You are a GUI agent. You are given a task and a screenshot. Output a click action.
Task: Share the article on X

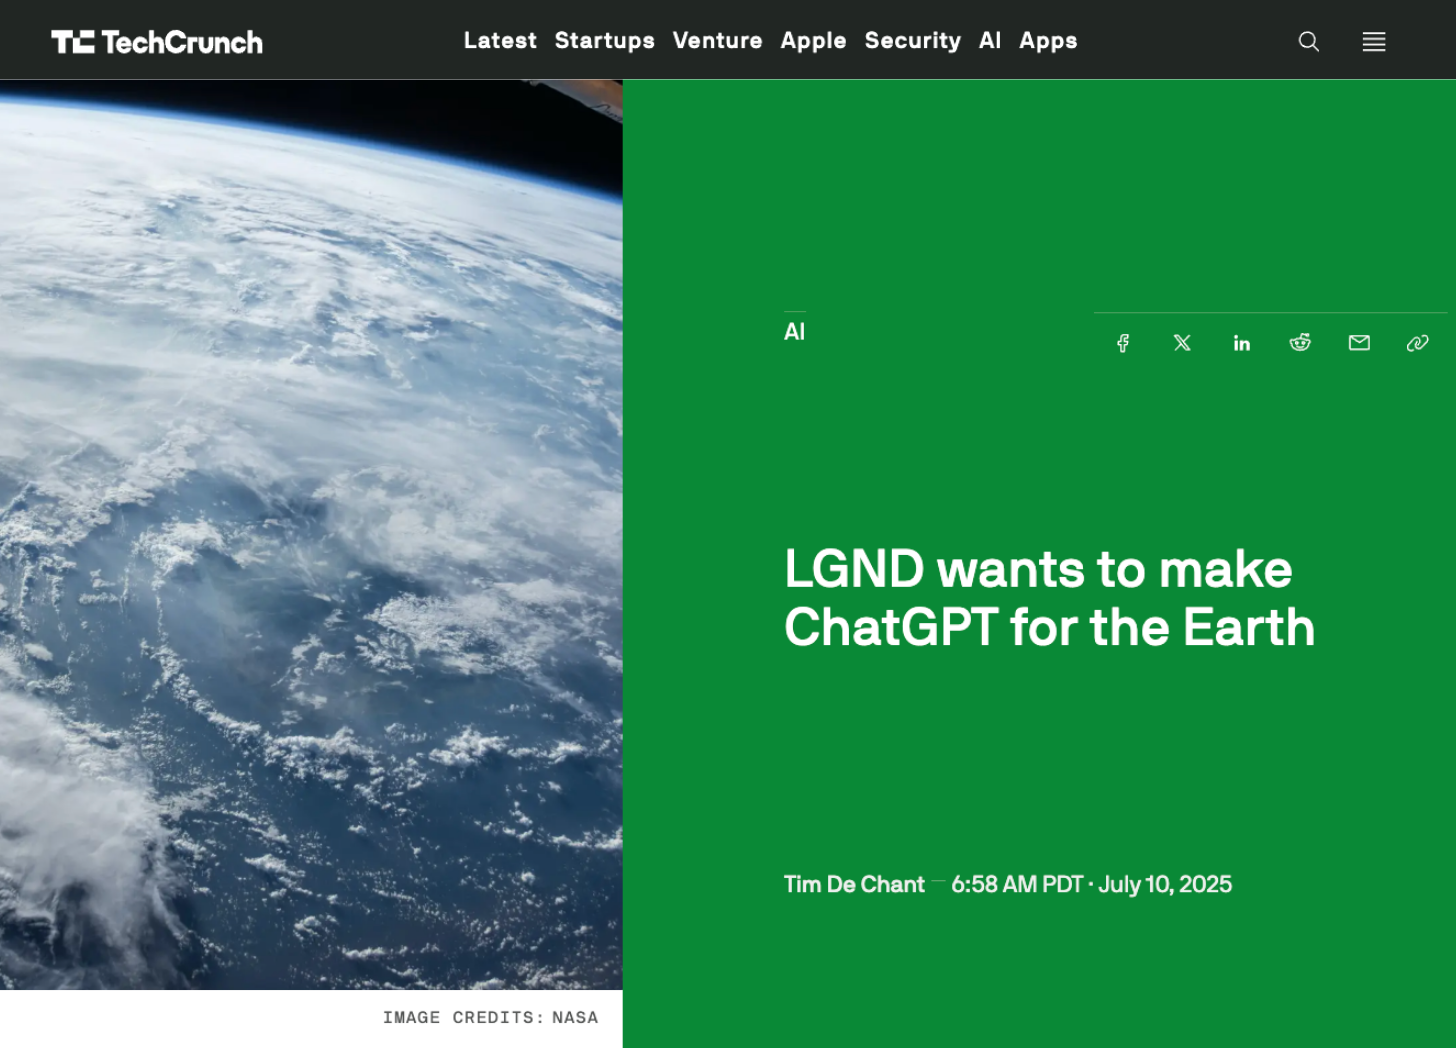click(x=1182, y=343)
